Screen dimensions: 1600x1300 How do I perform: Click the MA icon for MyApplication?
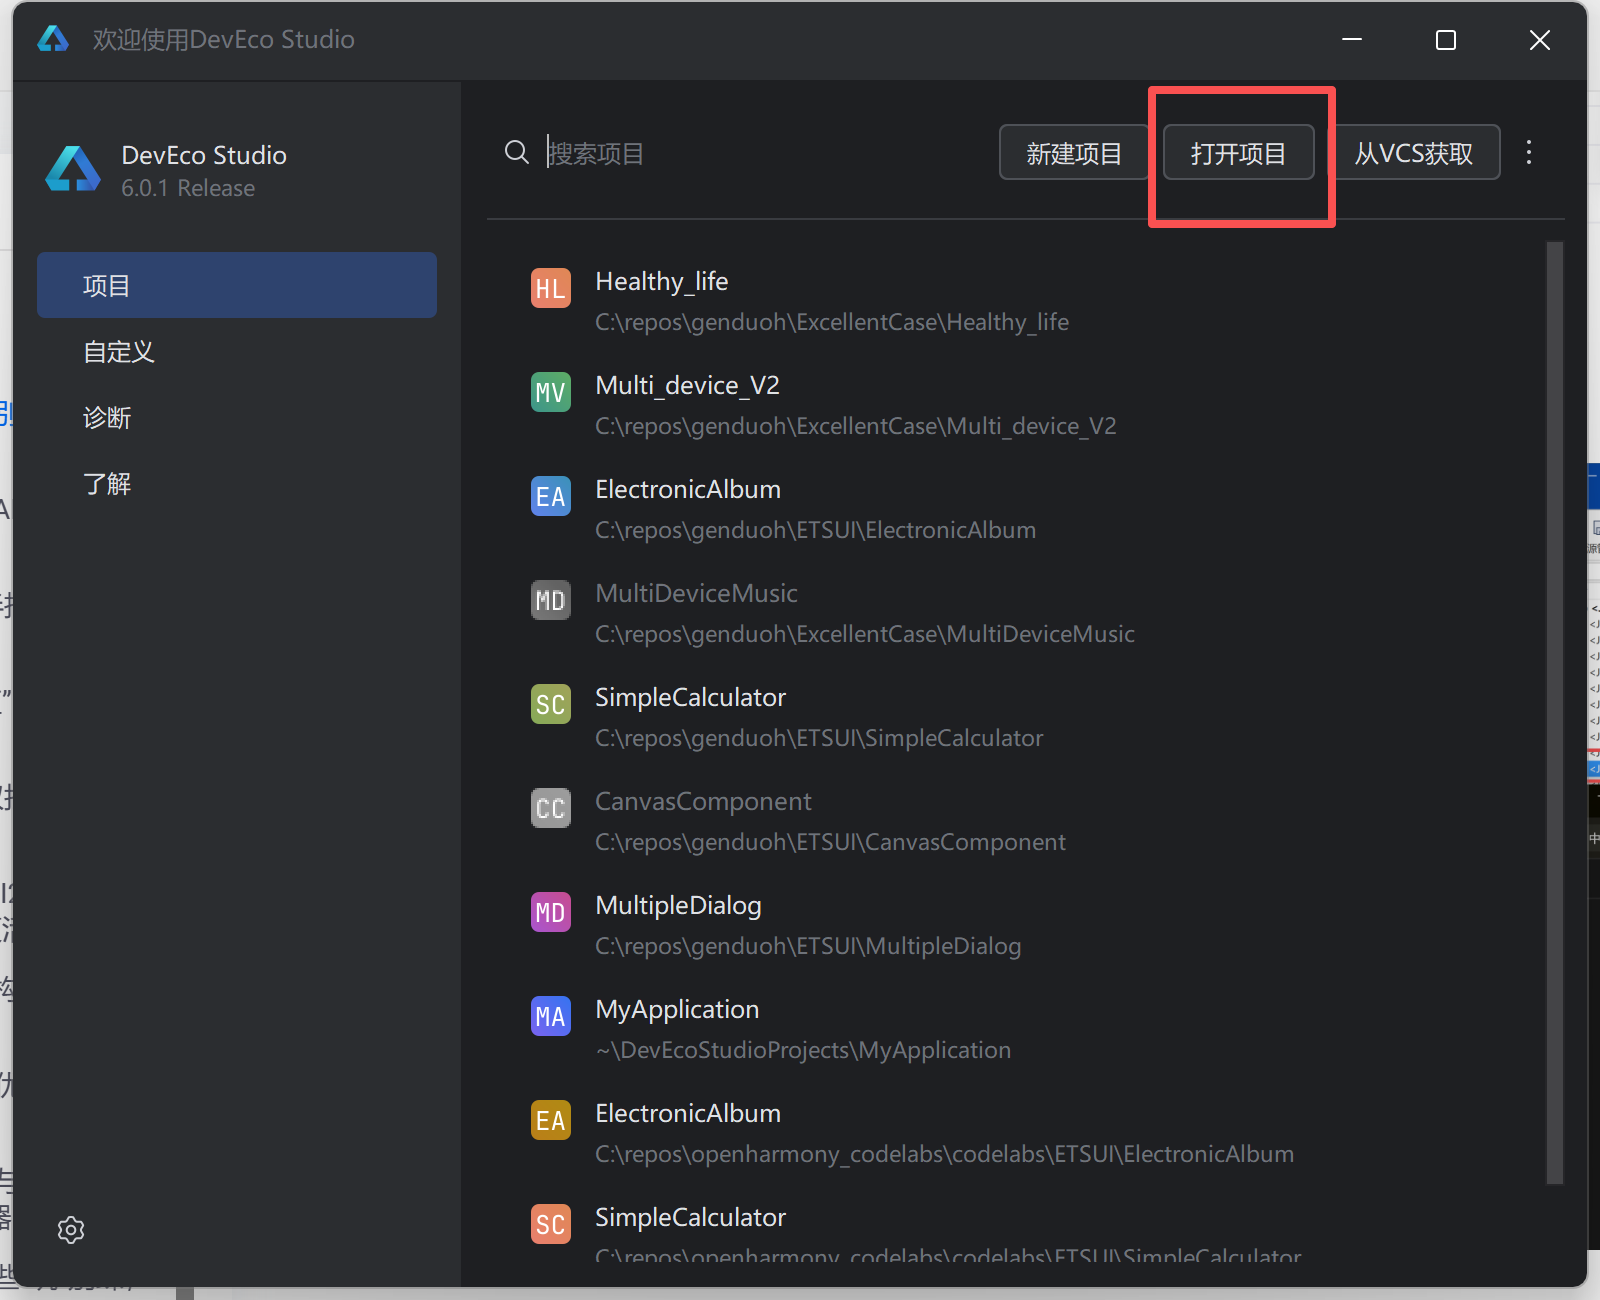tap(550, 1016)
